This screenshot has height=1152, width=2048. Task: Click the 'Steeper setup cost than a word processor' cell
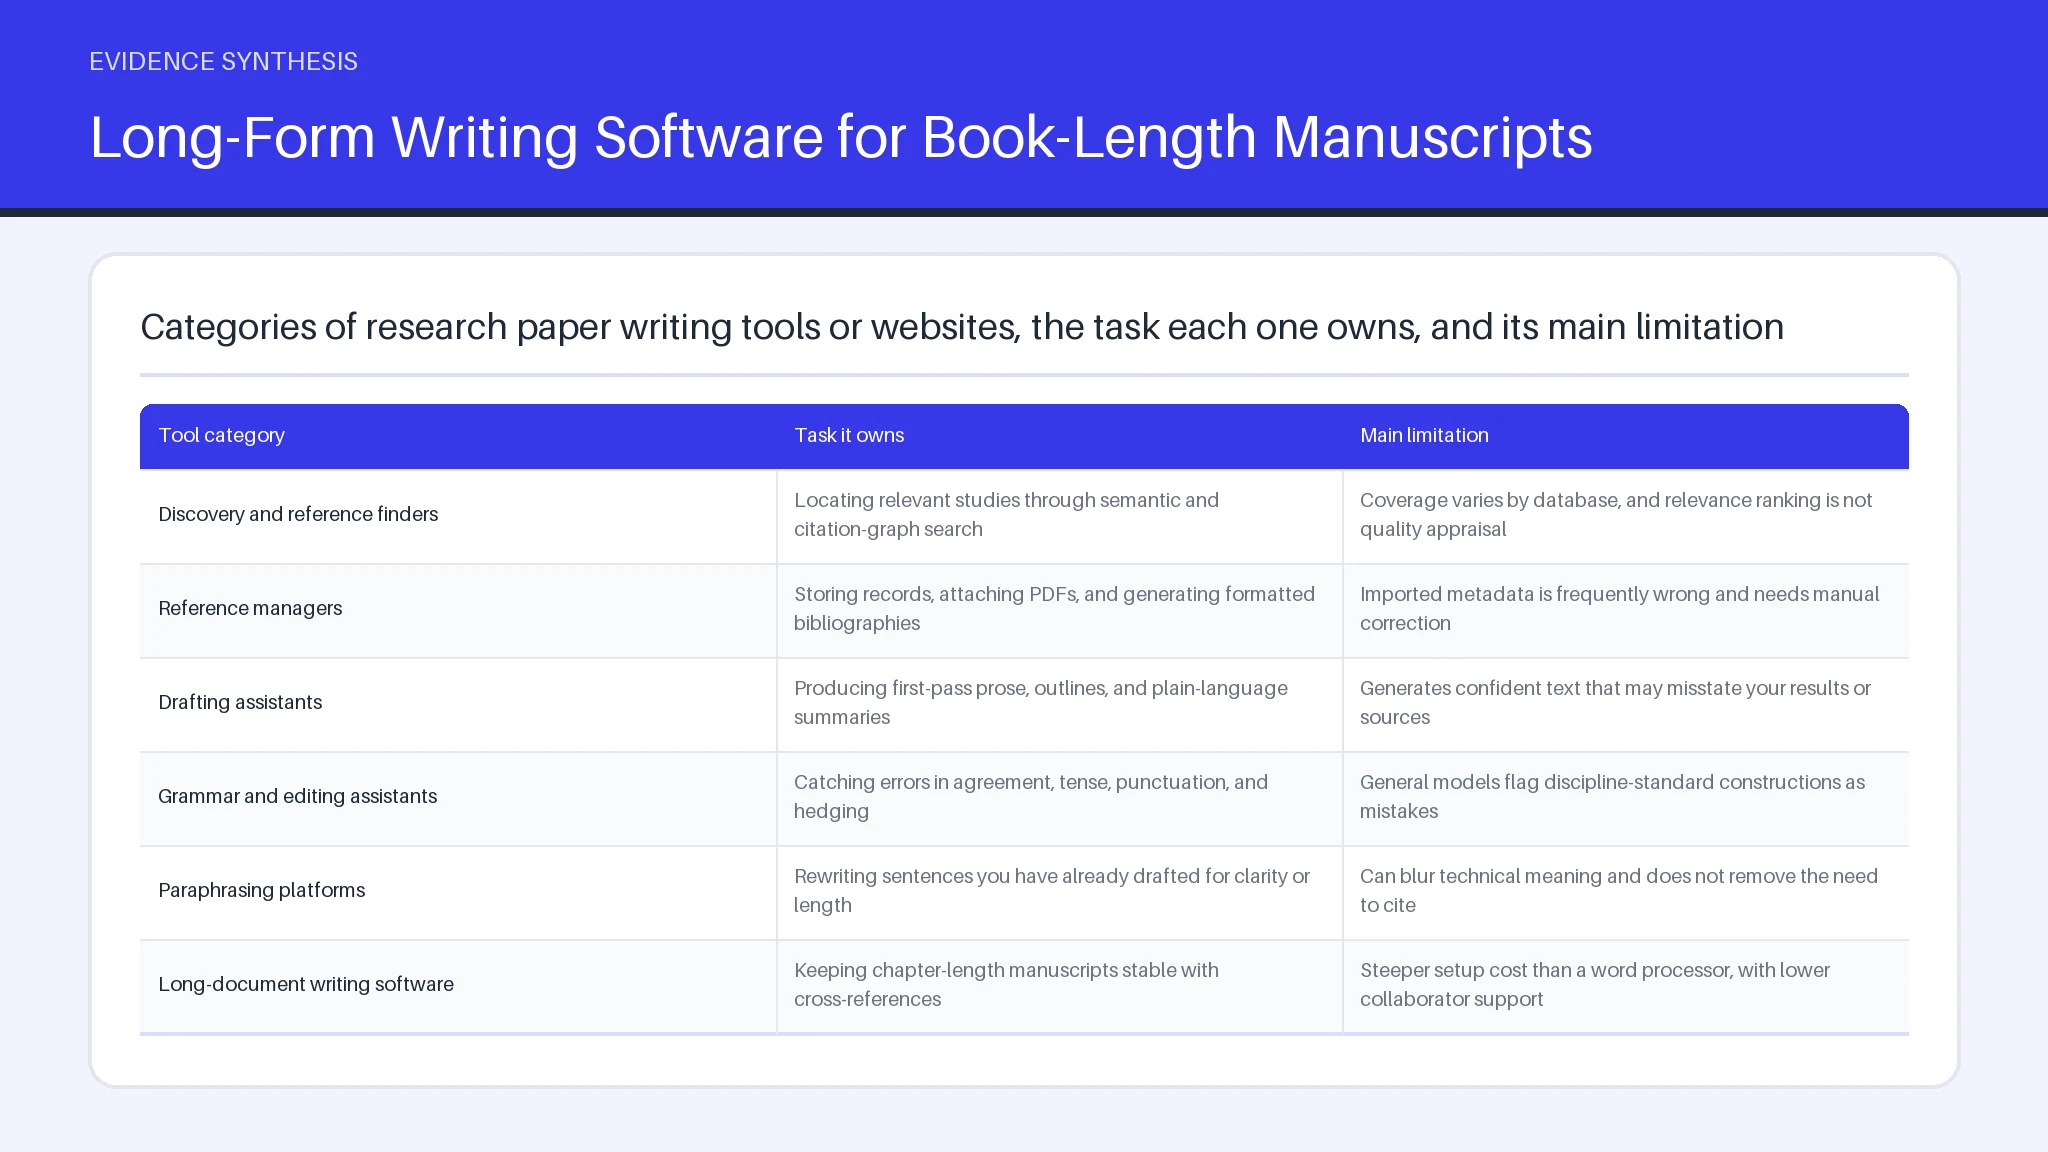(1625, 986)
